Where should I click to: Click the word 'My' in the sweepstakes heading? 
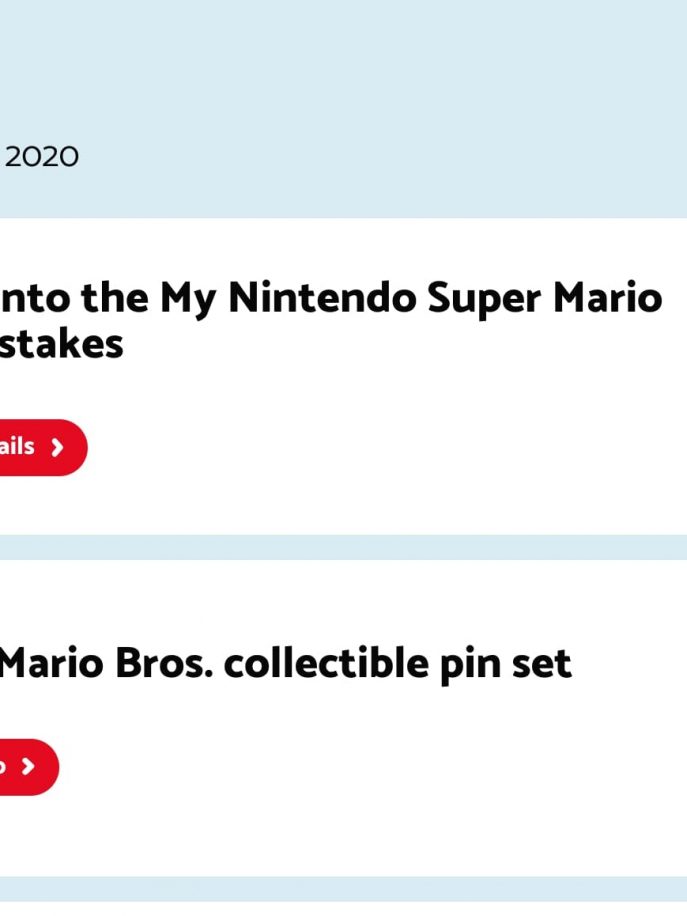tap(188, 300)
